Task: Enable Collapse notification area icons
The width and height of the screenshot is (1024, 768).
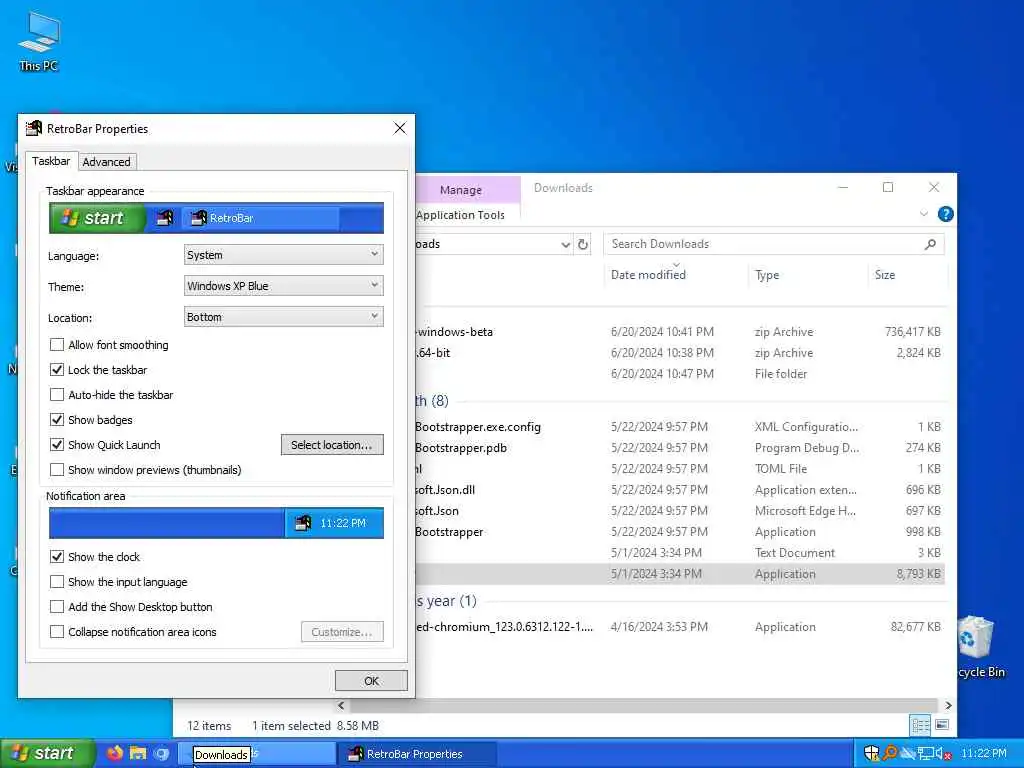Action: click(57, 632)
